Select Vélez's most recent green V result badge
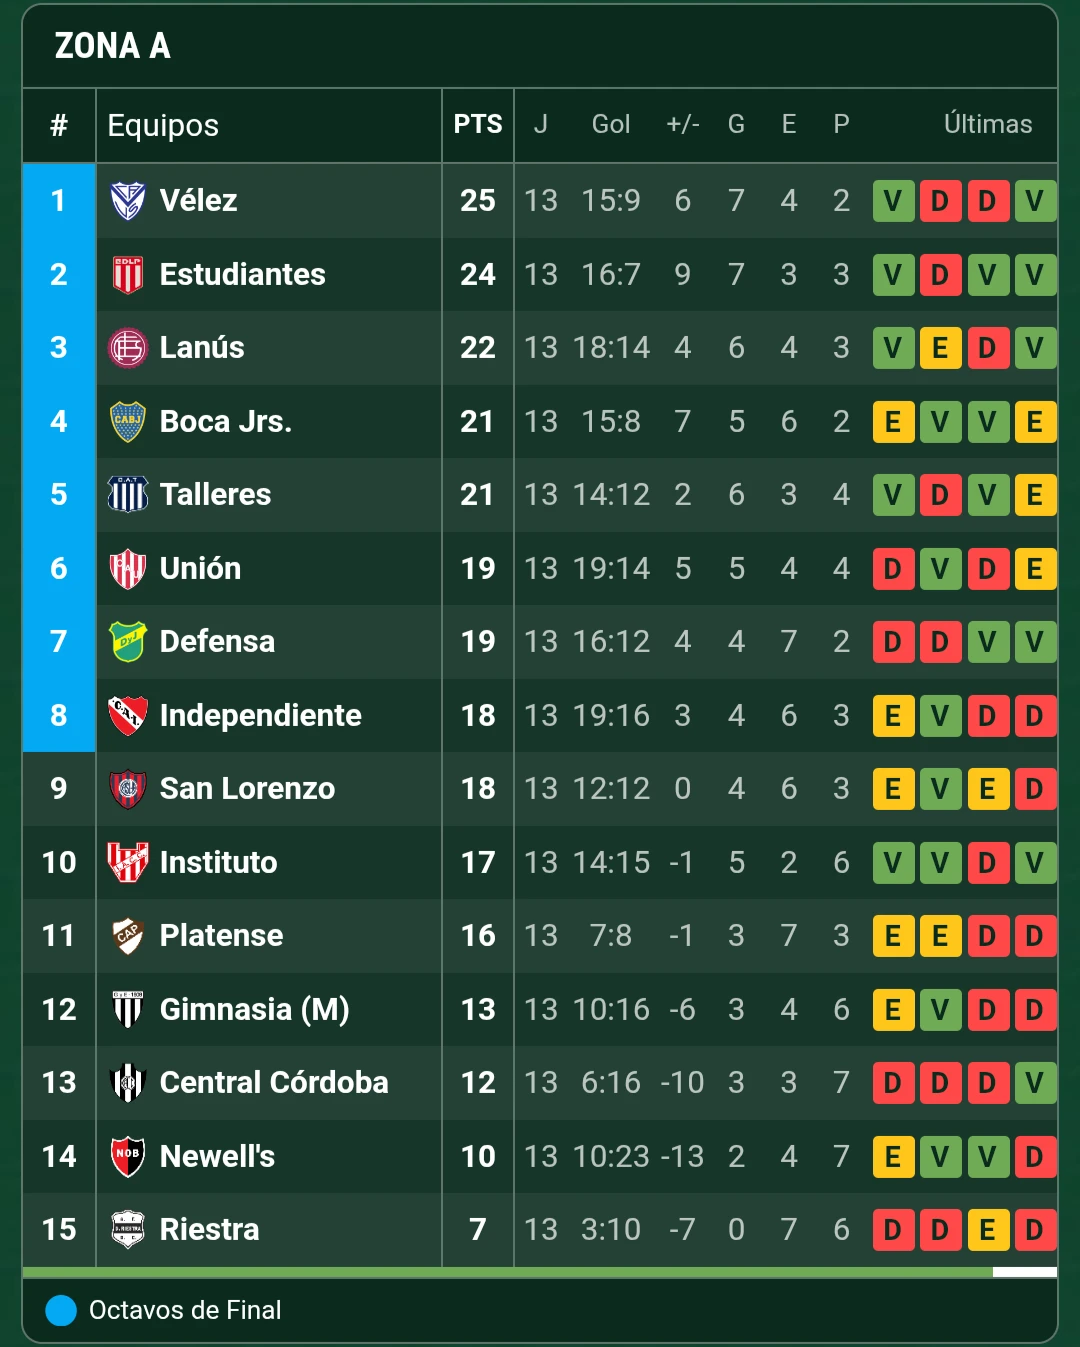The width and height of the screenshot is (1080, 1347). [1036, 200]
